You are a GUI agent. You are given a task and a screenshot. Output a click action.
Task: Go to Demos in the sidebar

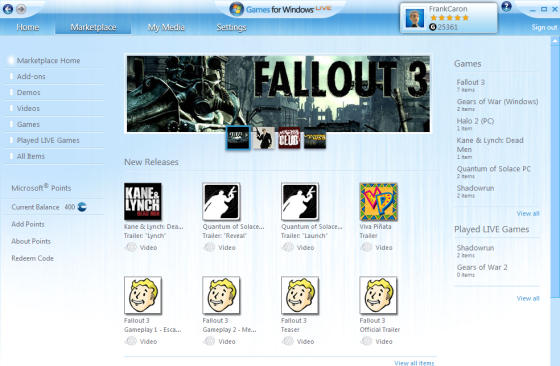pos(29,92)
